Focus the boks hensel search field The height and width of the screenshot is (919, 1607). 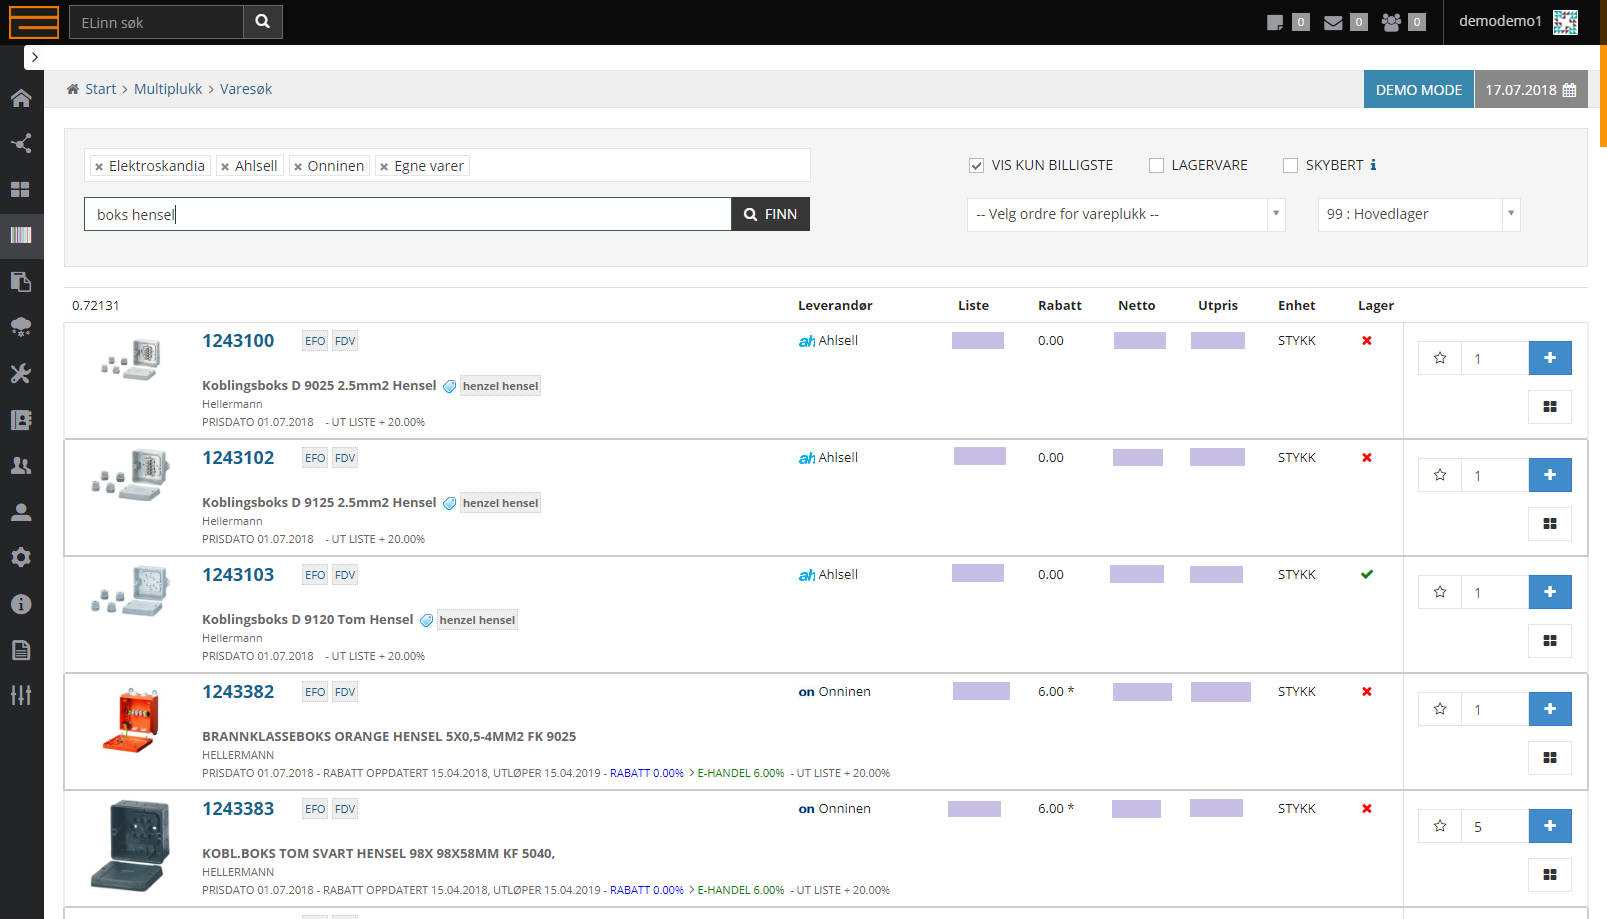click(408, 214)
